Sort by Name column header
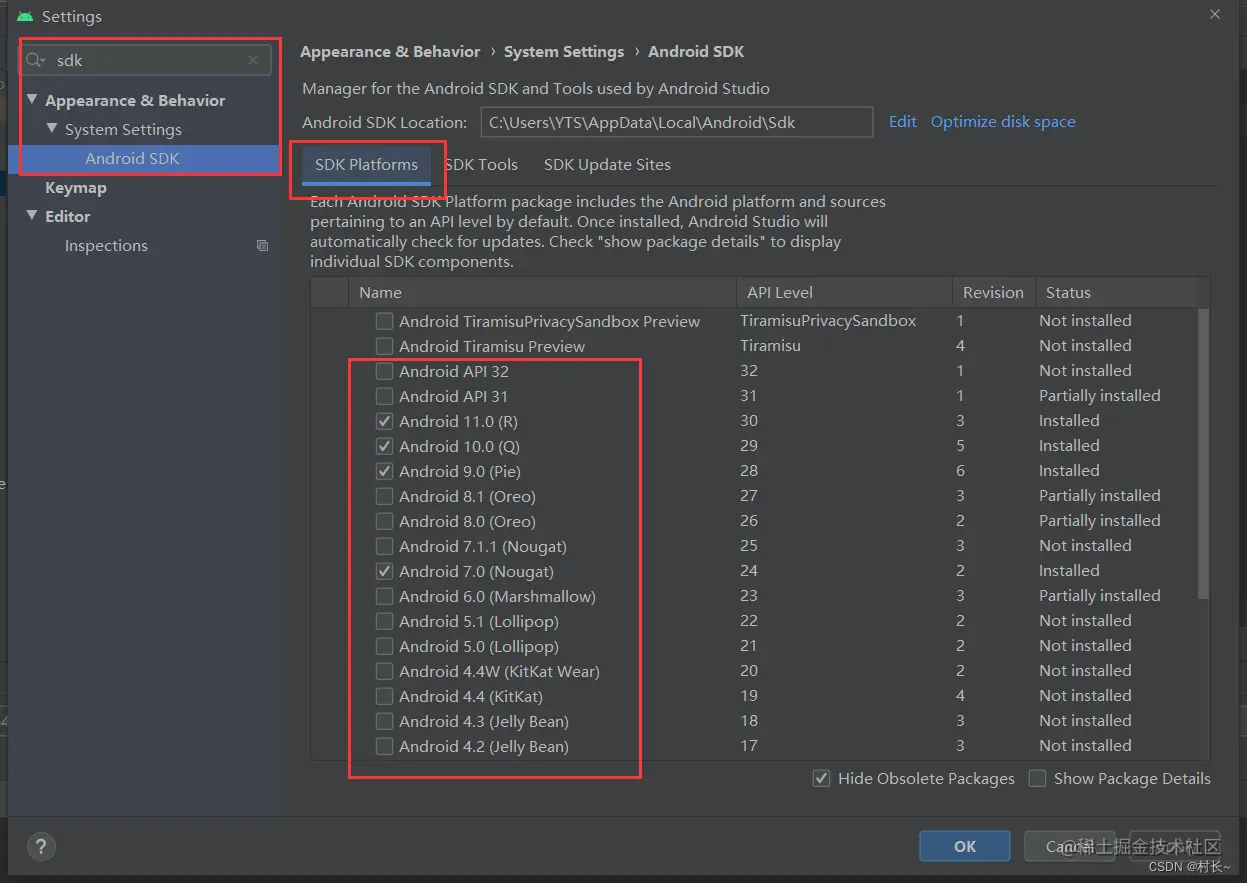This screenshot has height=883, width=1247. coord(541,293)
